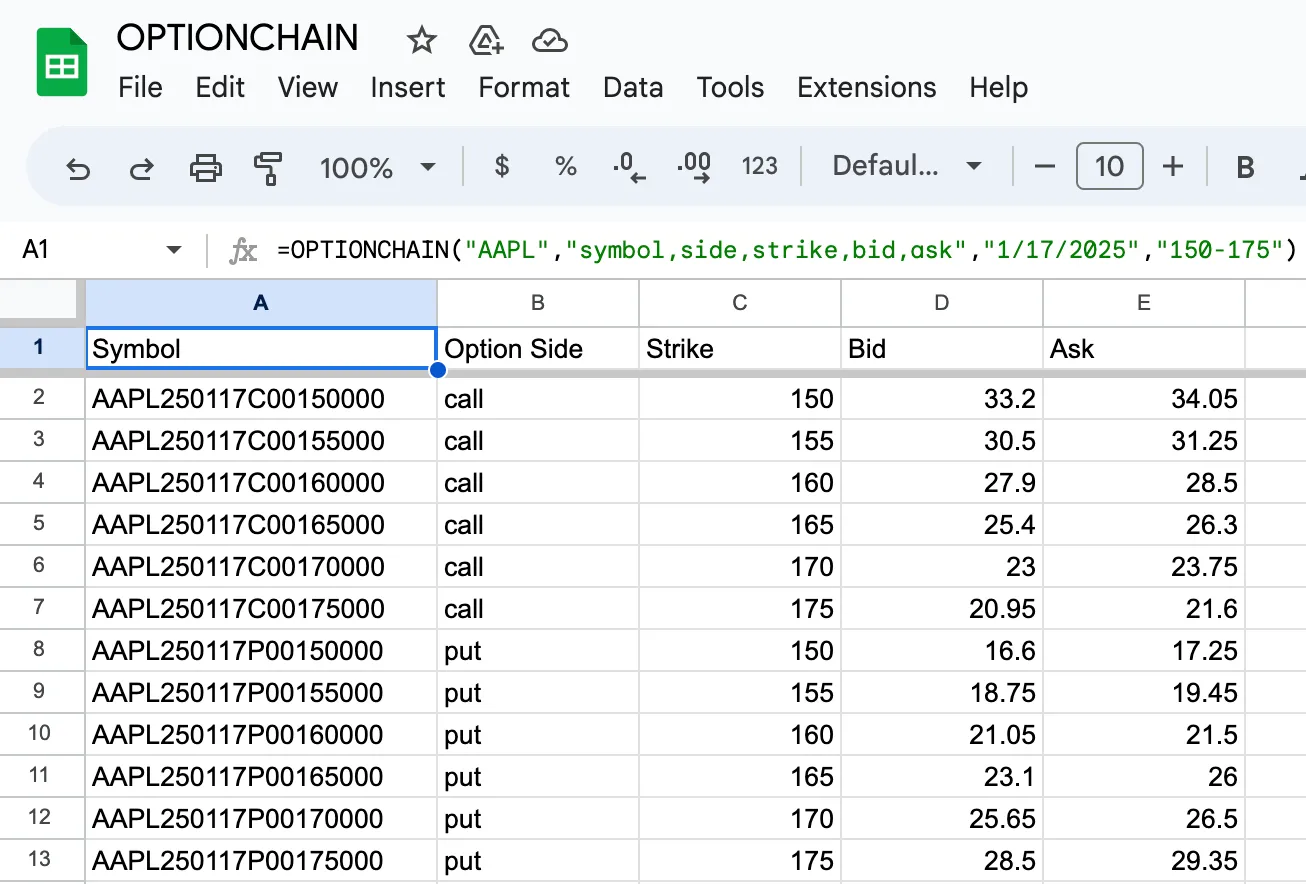Click bid value 20.95
This screenshot has height=884, width=1306.
[x=942, y=609]
